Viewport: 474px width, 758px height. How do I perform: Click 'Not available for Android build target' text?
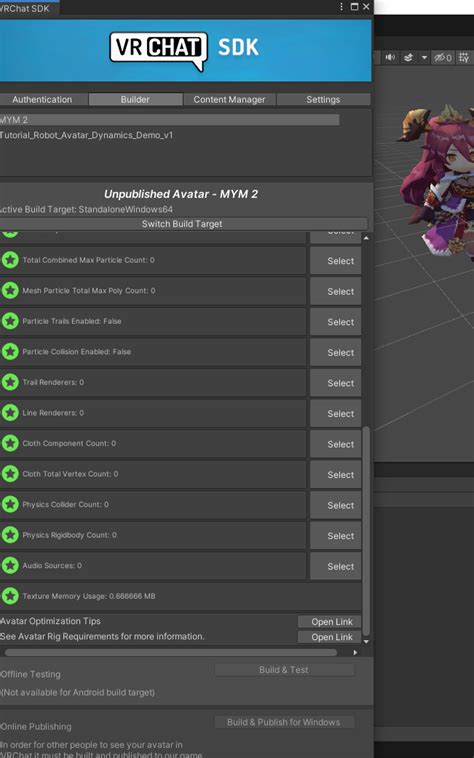coord(78,692)
